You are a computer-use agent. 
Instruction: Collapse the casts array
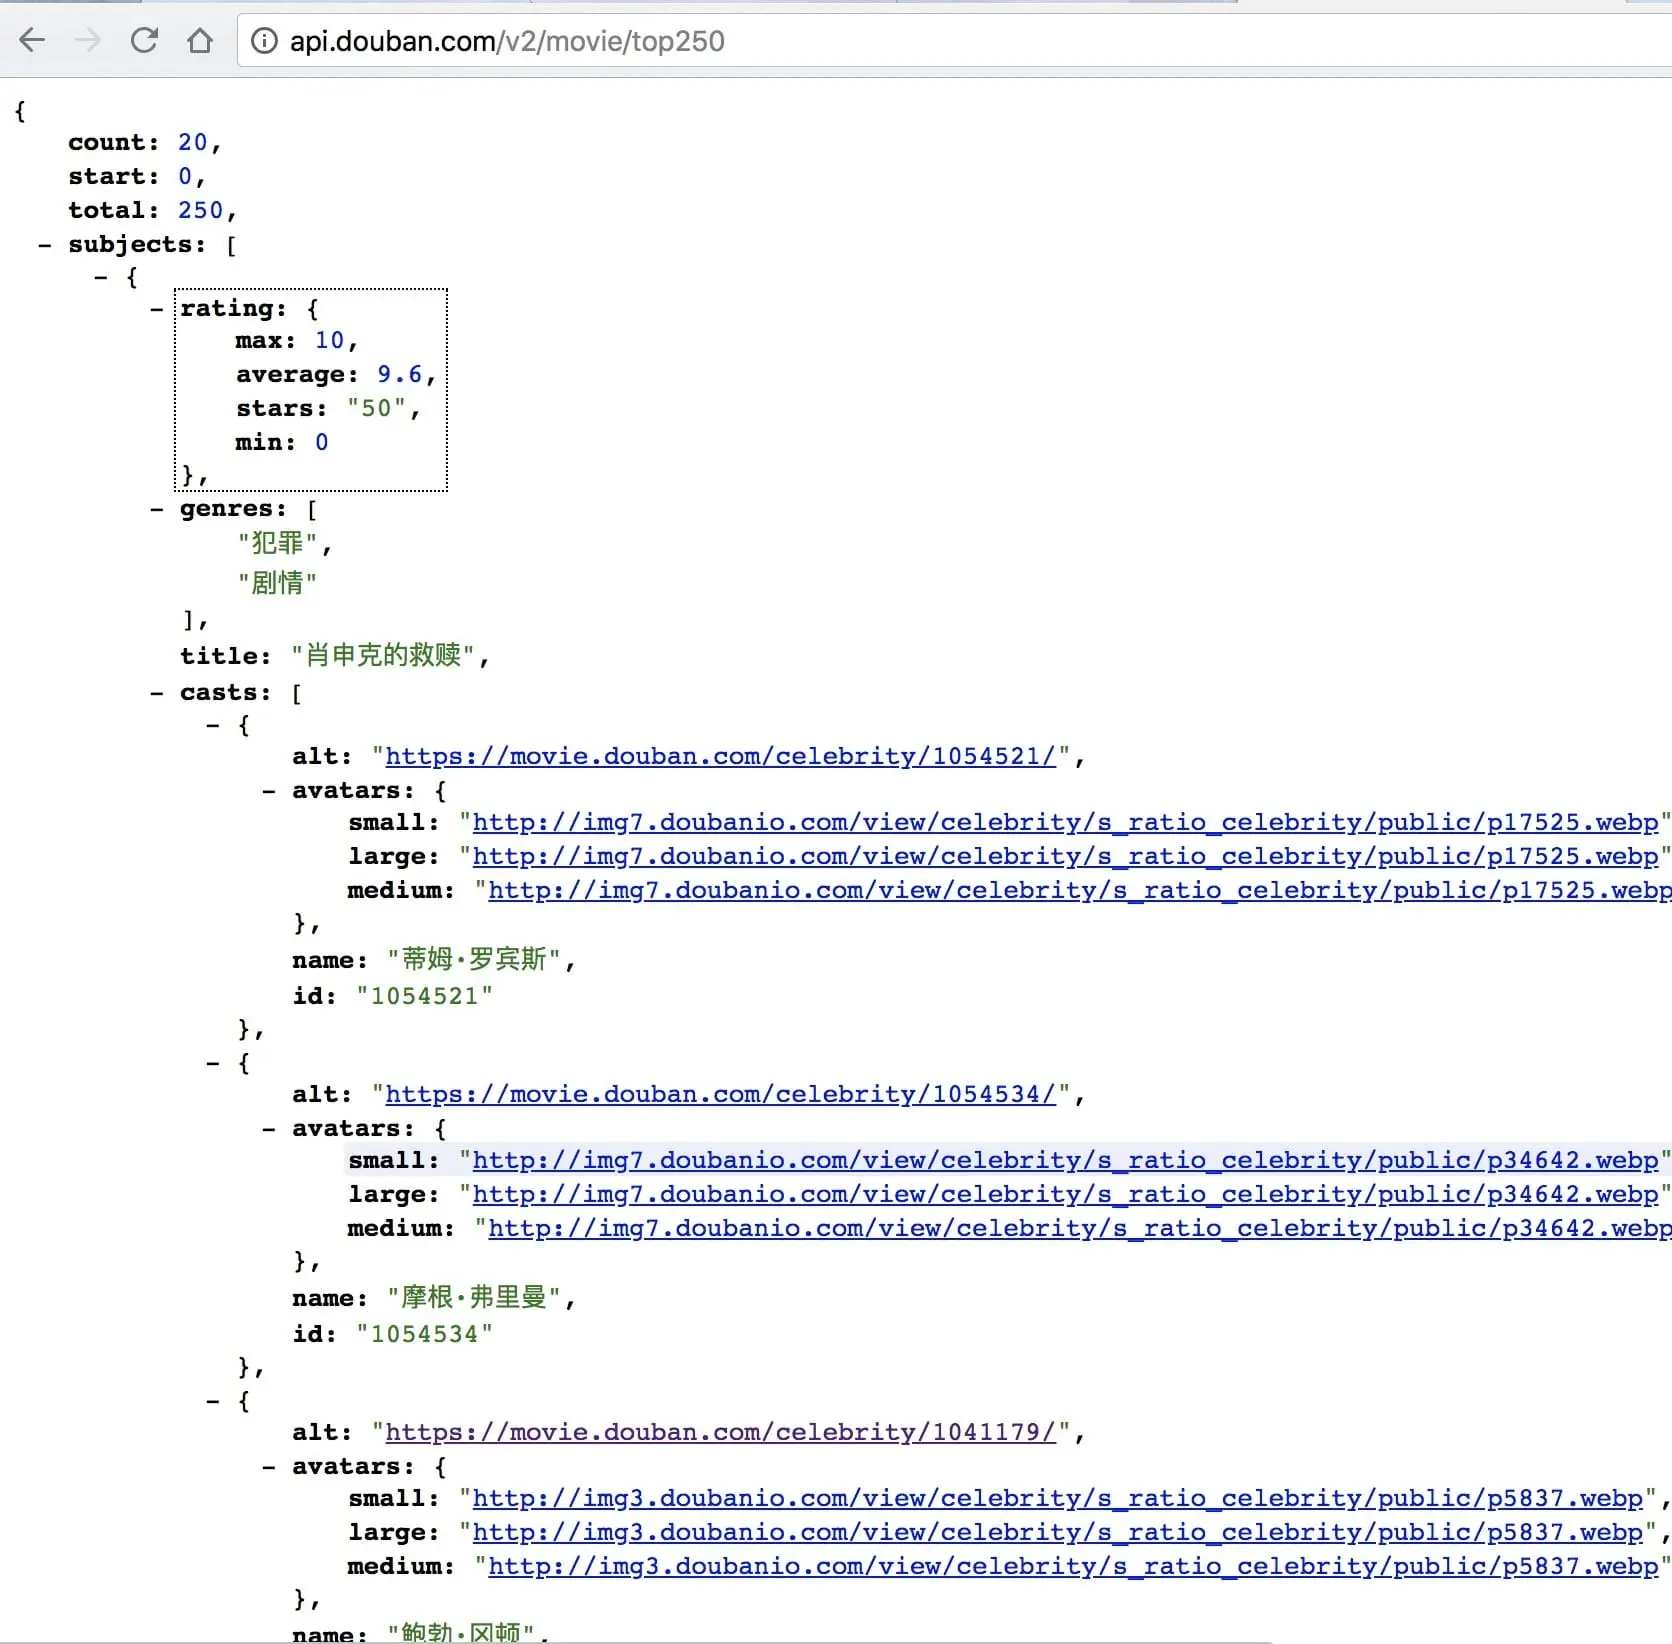[x=156, y=693]
